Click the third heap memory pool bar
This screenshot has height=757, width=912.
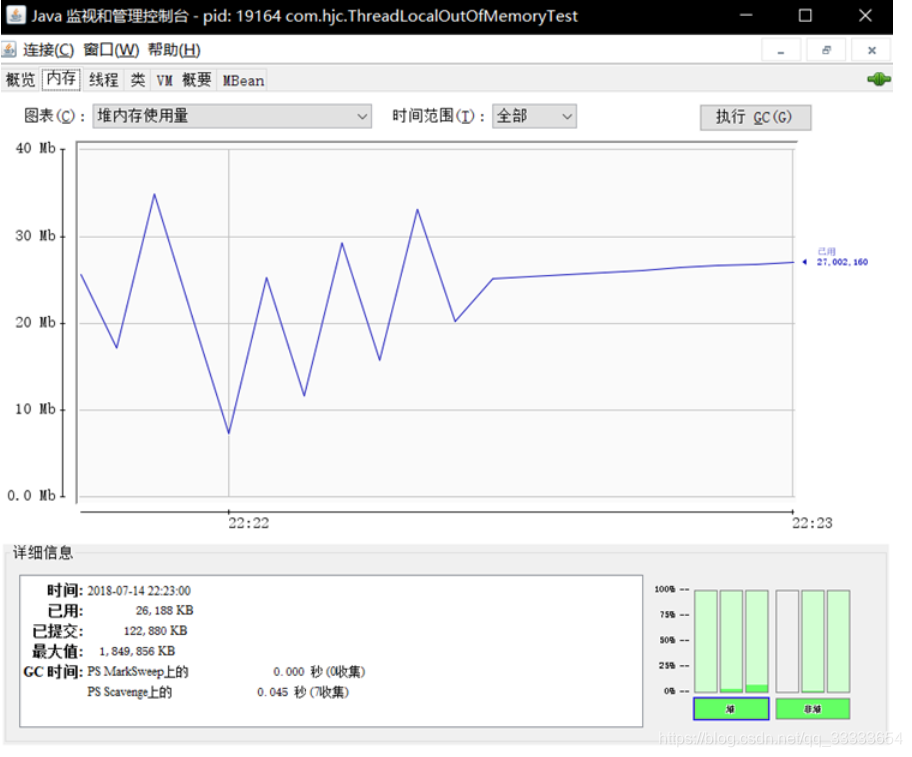[757, 641]
